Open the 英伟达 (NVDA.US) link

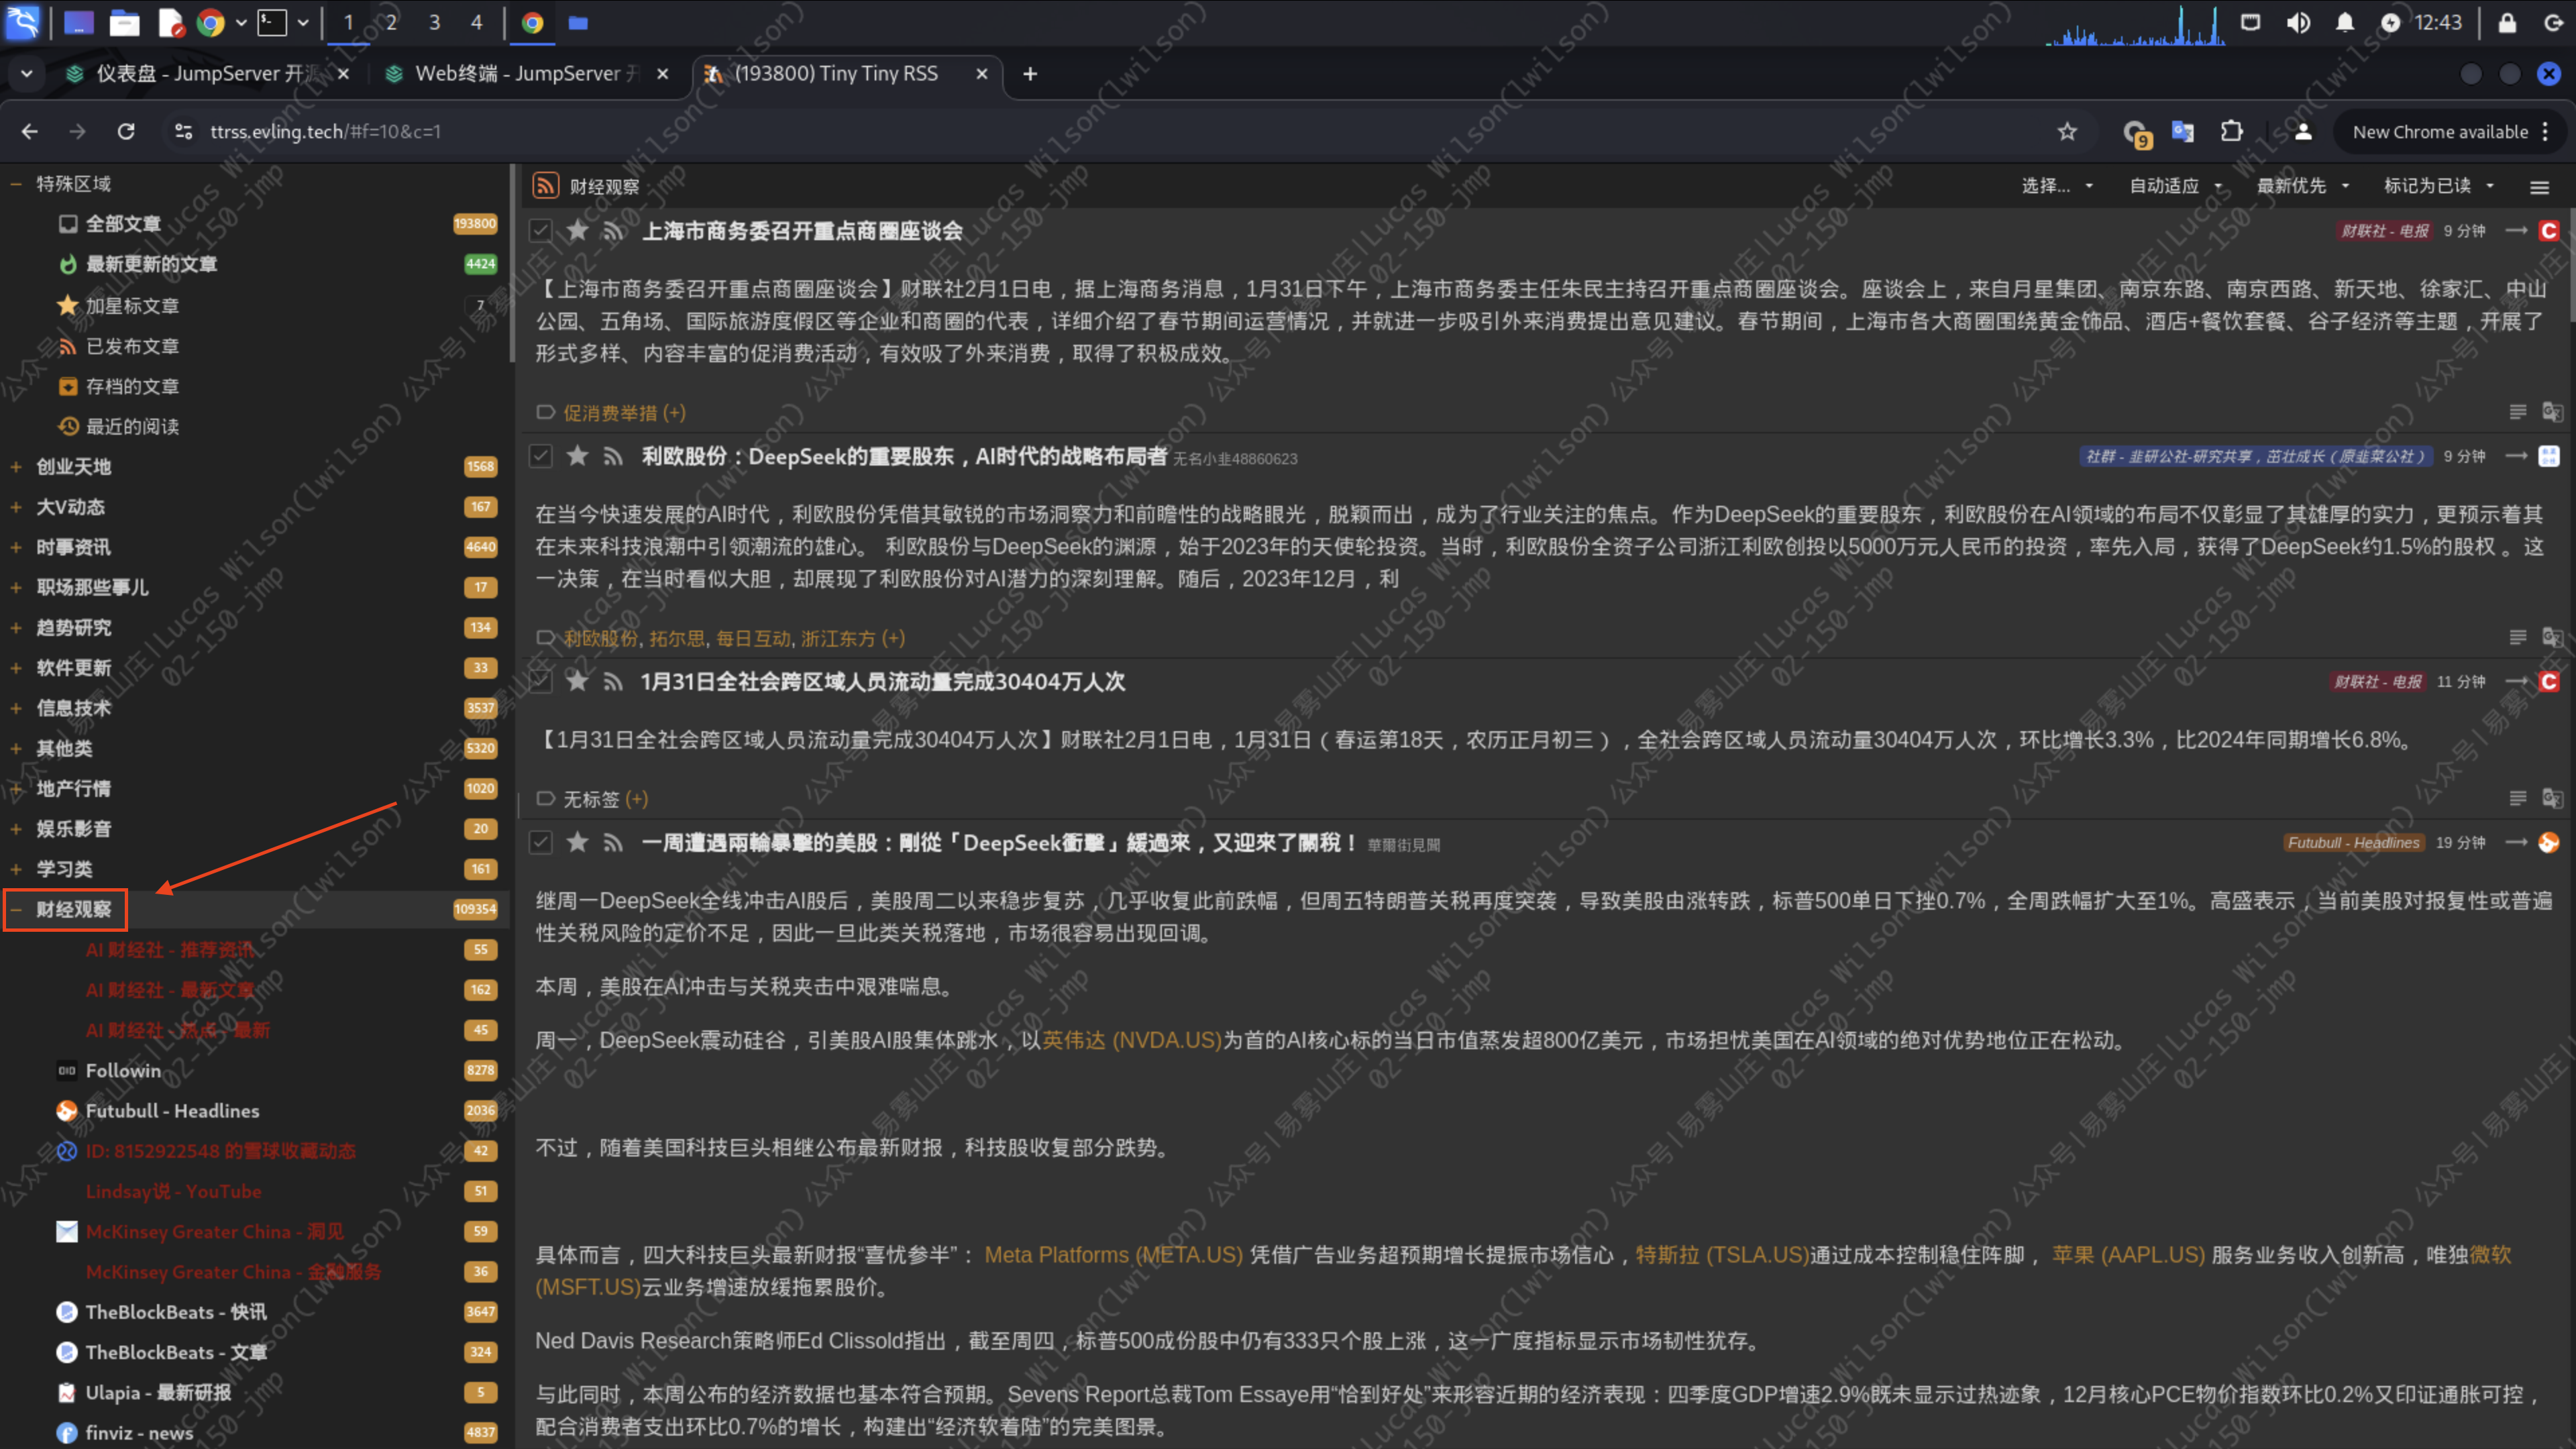[1132, 1040]
